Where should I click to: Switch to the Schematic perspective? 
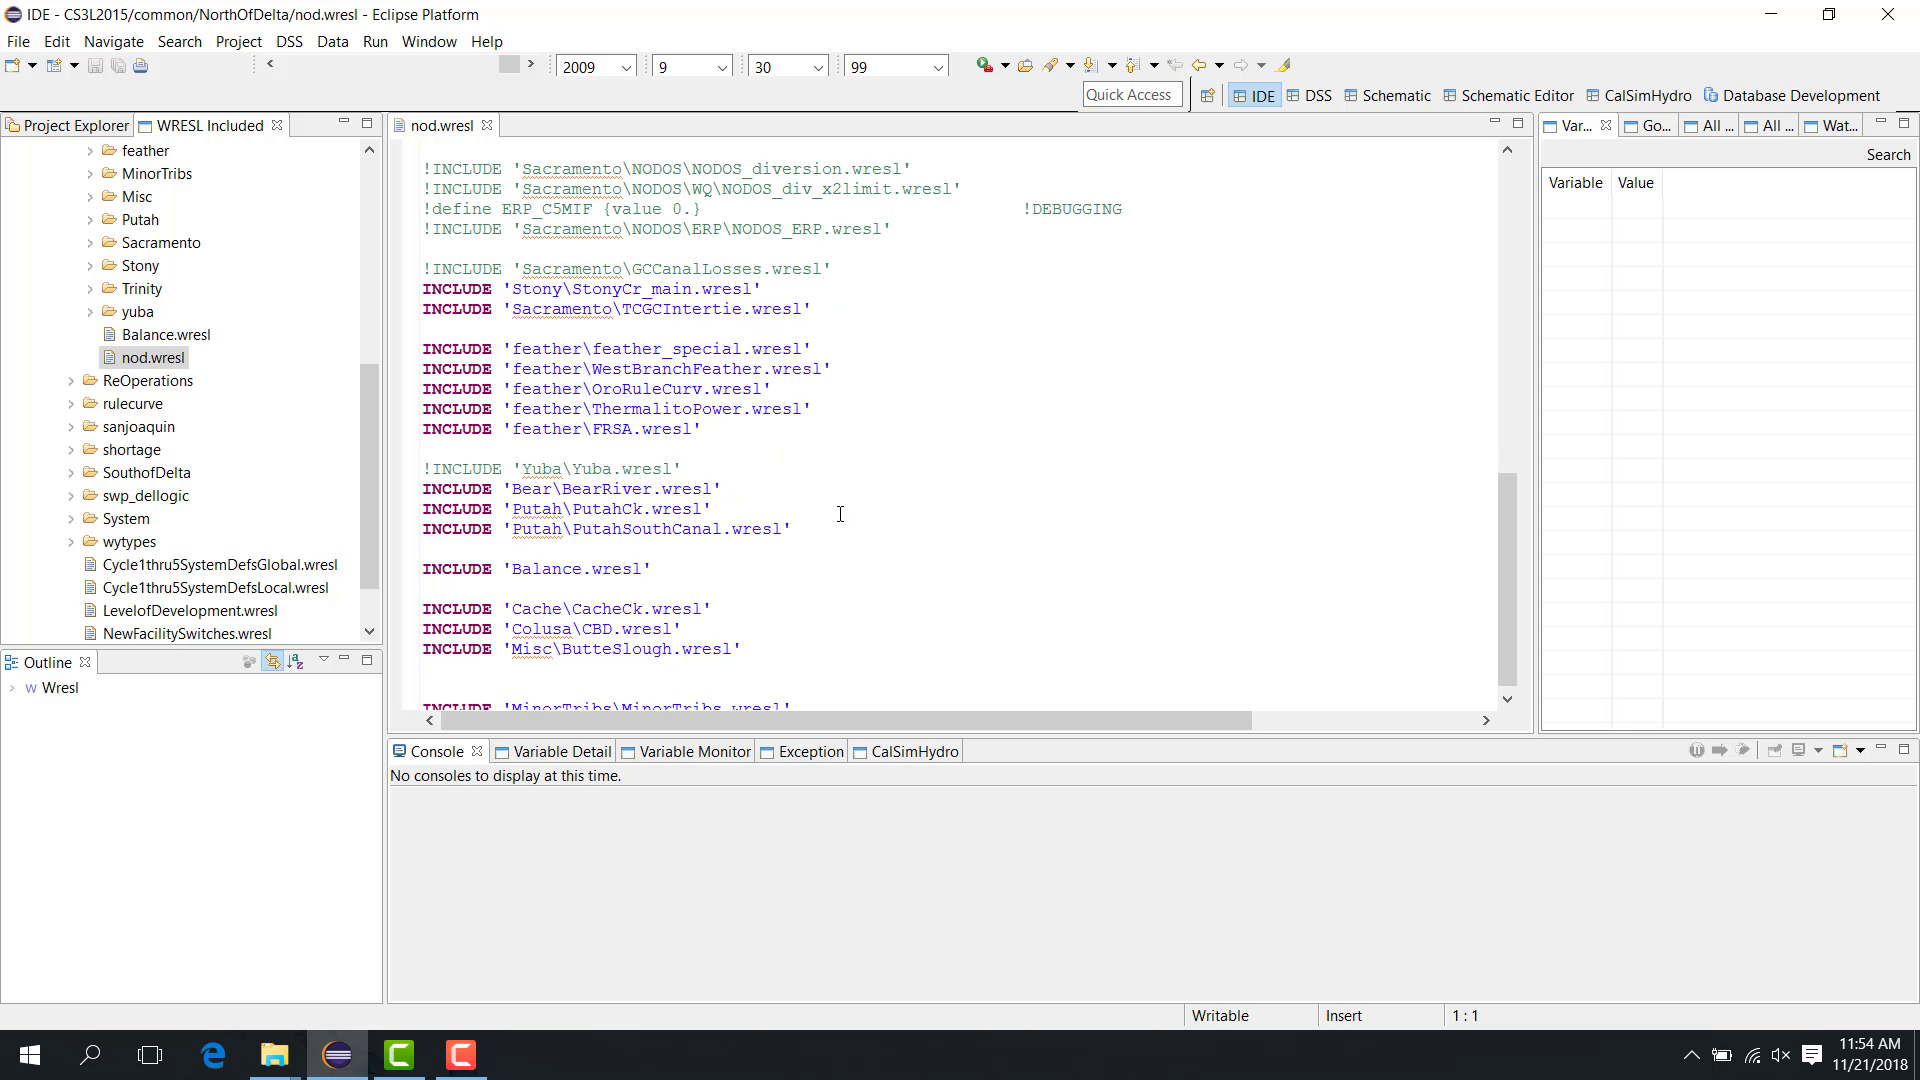point(1387,96)
